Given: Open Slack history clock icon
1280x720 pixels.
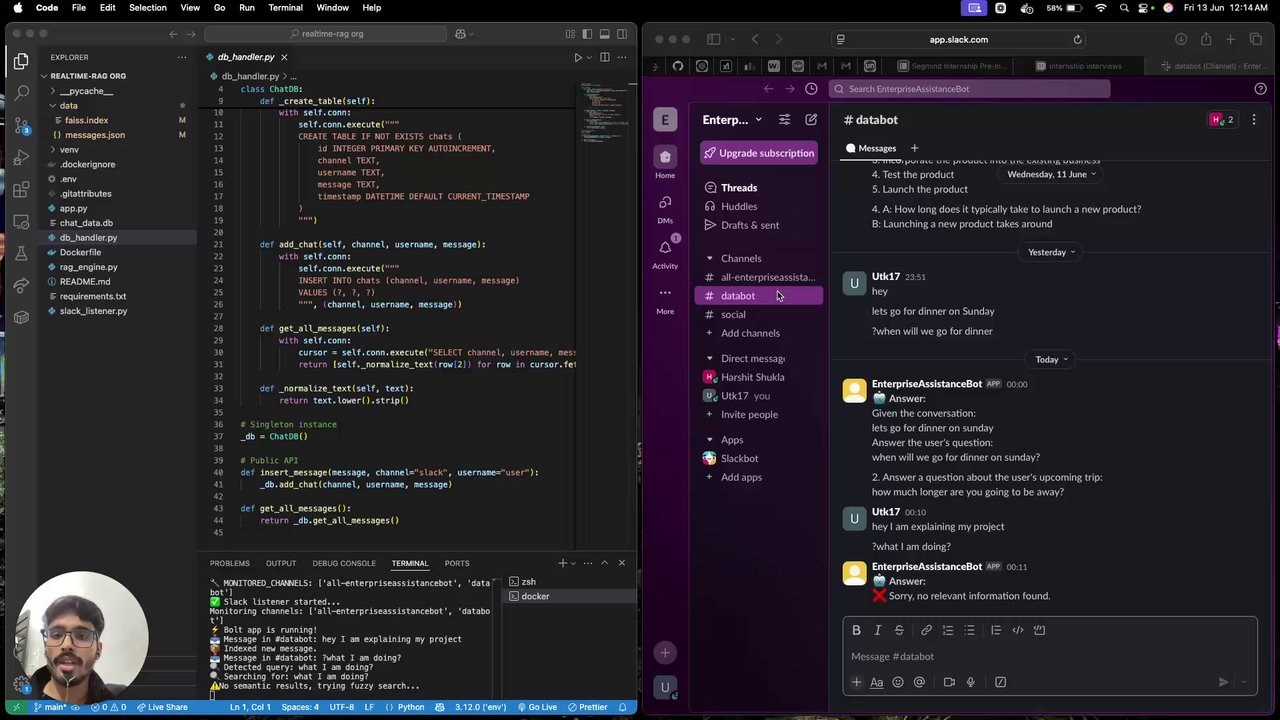Looking at the screenshot, I should [x=811, y=89].
